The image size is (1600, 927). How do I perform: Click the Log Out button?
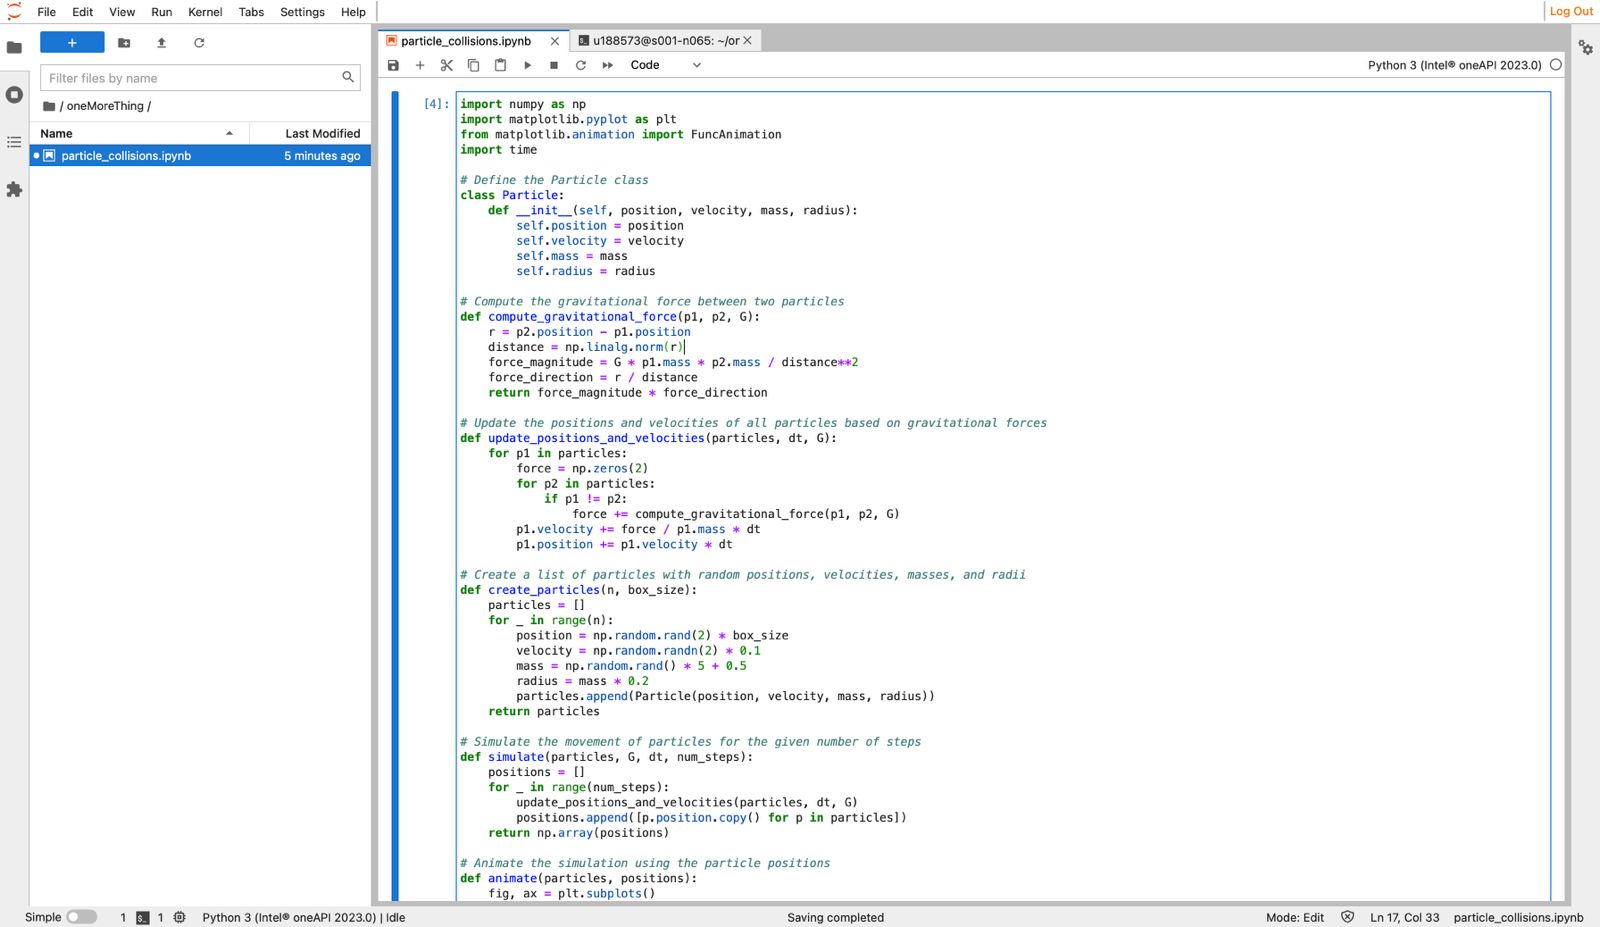pos(1569,11)
